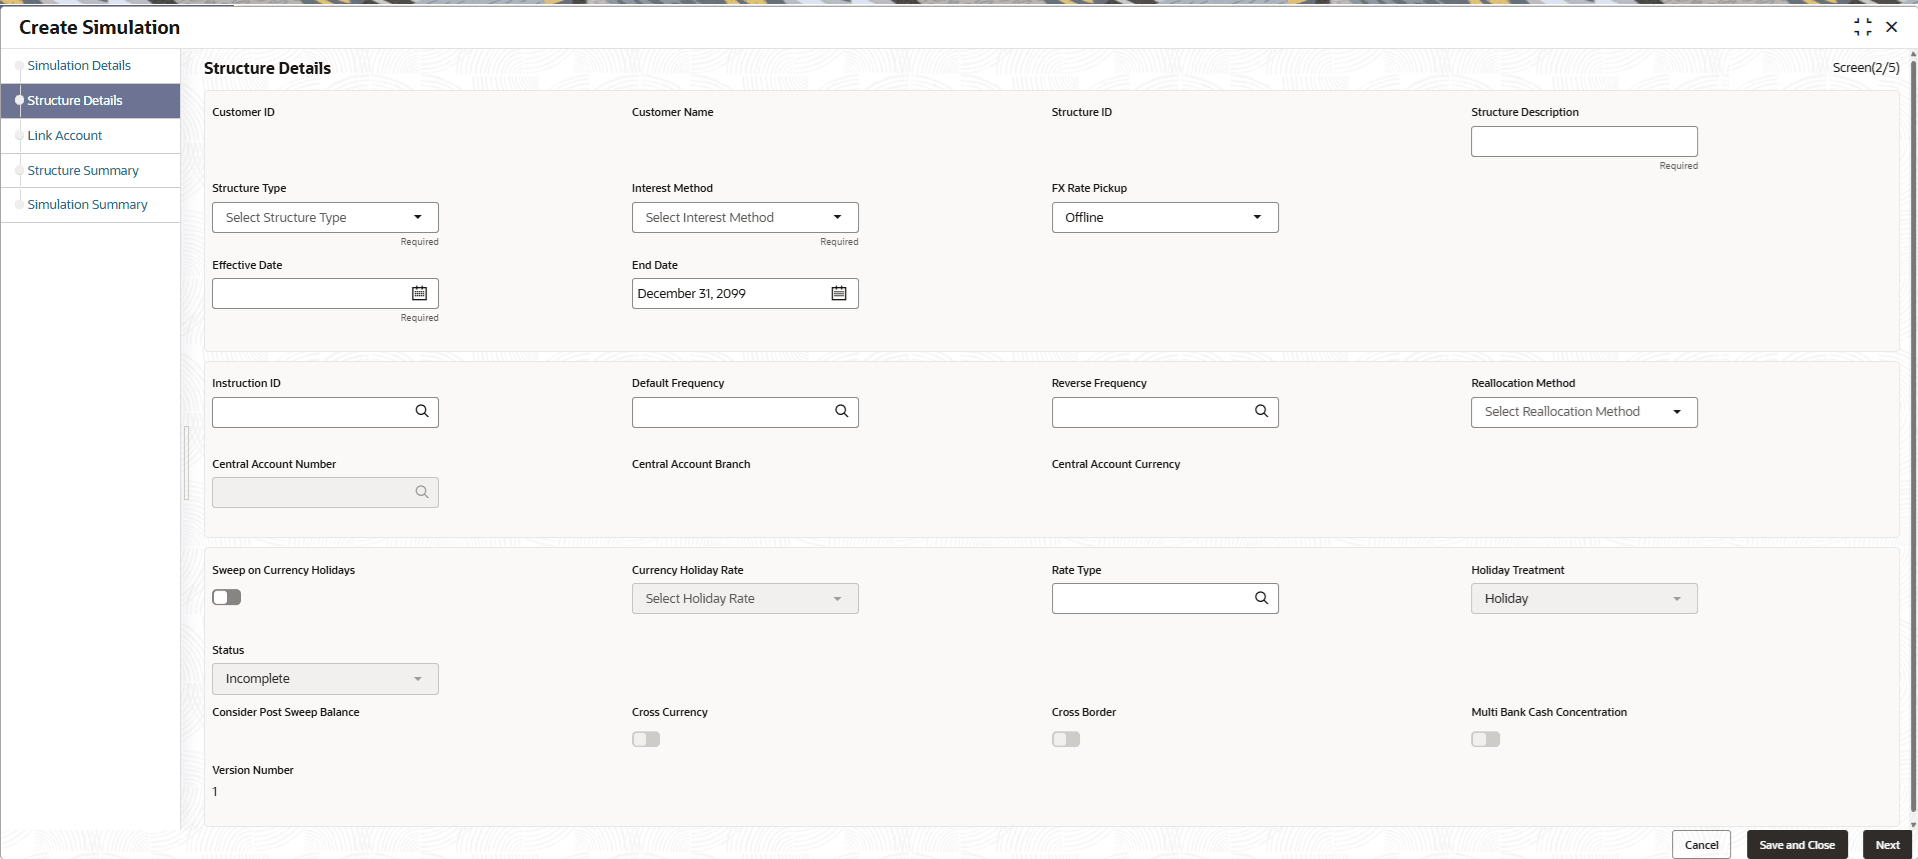The image size is (1918, 859).
Task: Click the Central Account Number search icon
Action: pos(422,492)
